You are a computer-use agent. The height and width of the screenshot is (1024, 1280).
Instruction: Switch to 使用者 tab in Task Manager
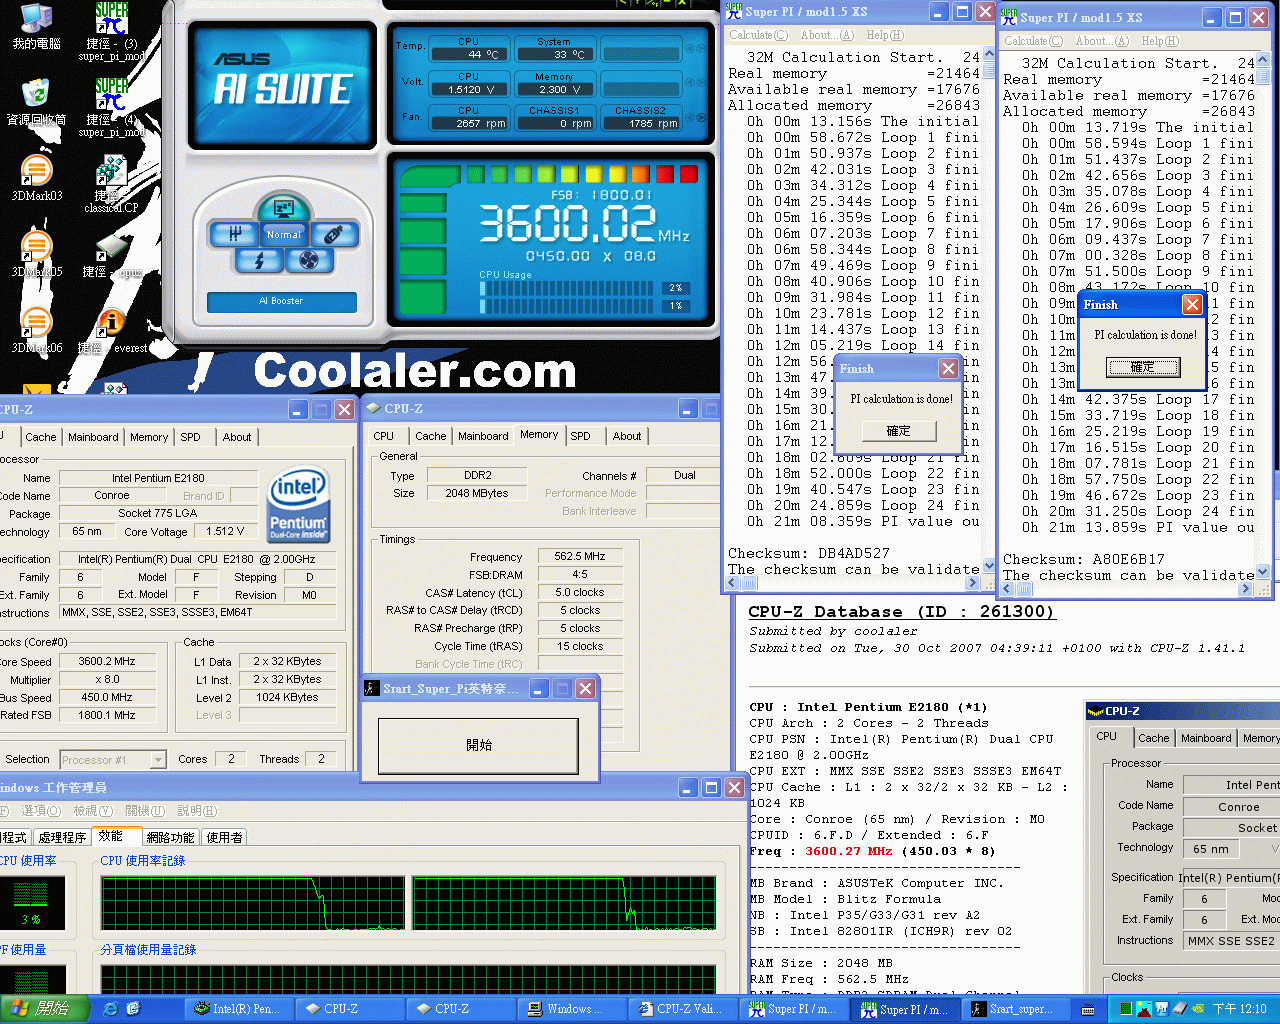[224, 837]
